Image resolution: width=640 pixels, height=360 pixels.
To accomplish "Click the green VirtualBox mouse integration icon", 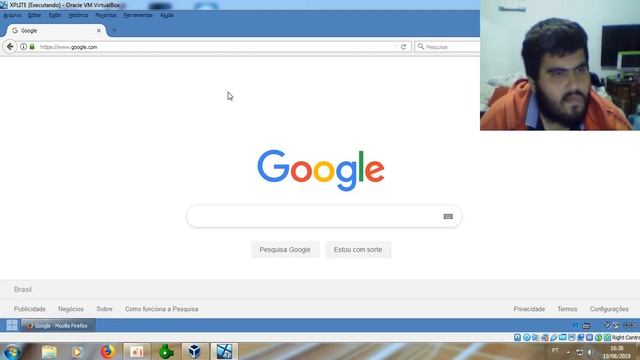I will (598, 337).
